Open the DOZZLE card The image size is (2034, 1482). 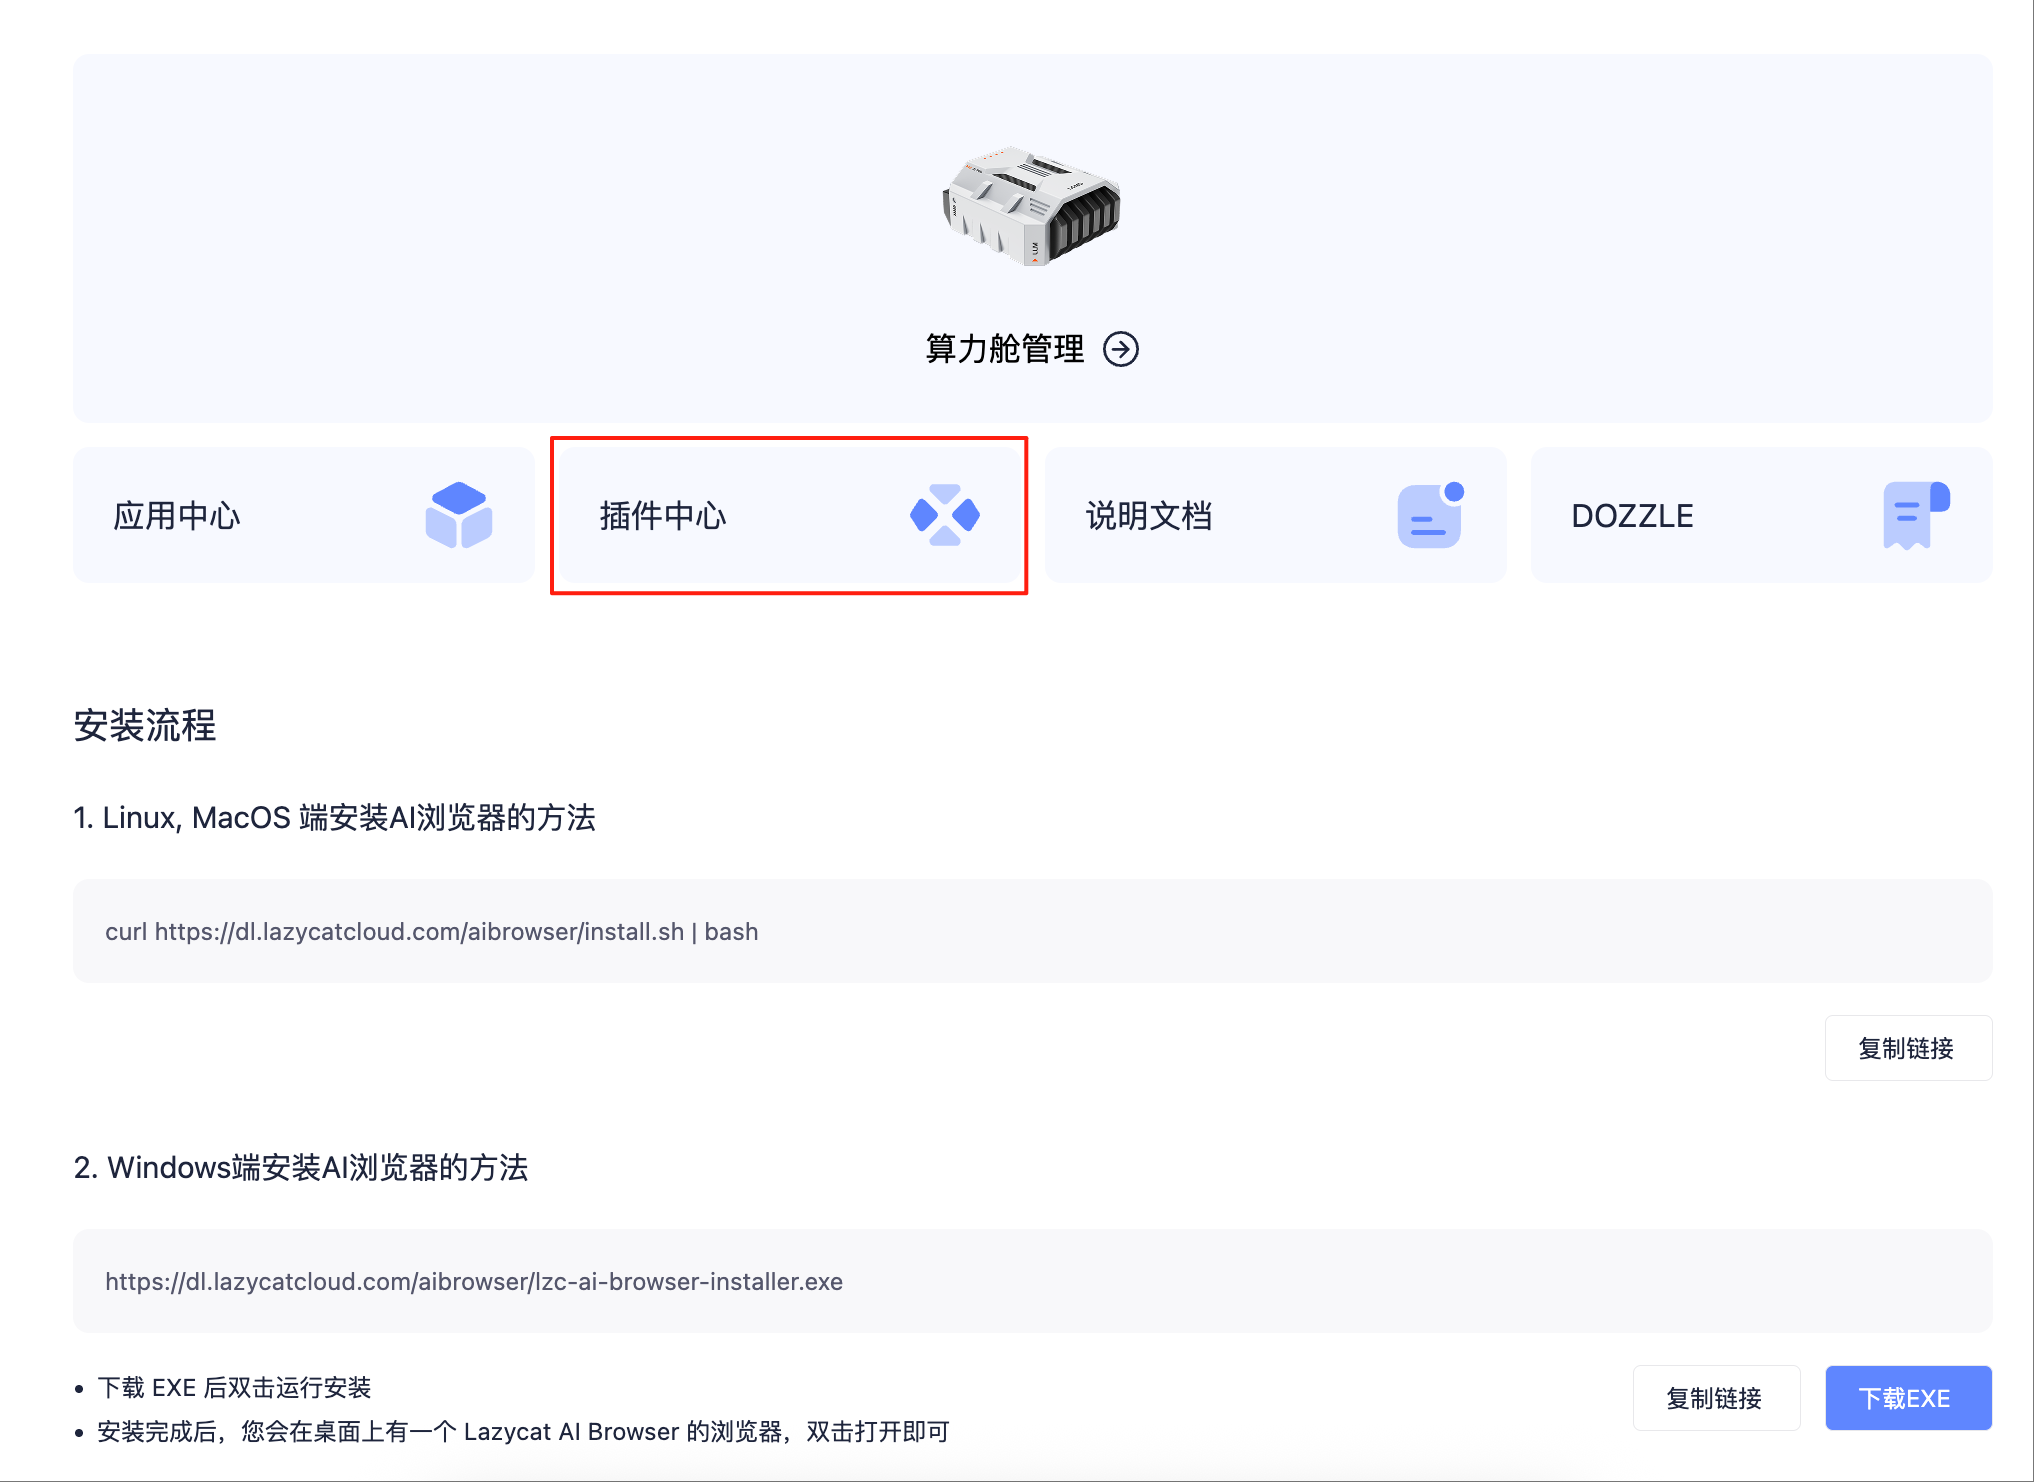click(x=1761, y=515)
